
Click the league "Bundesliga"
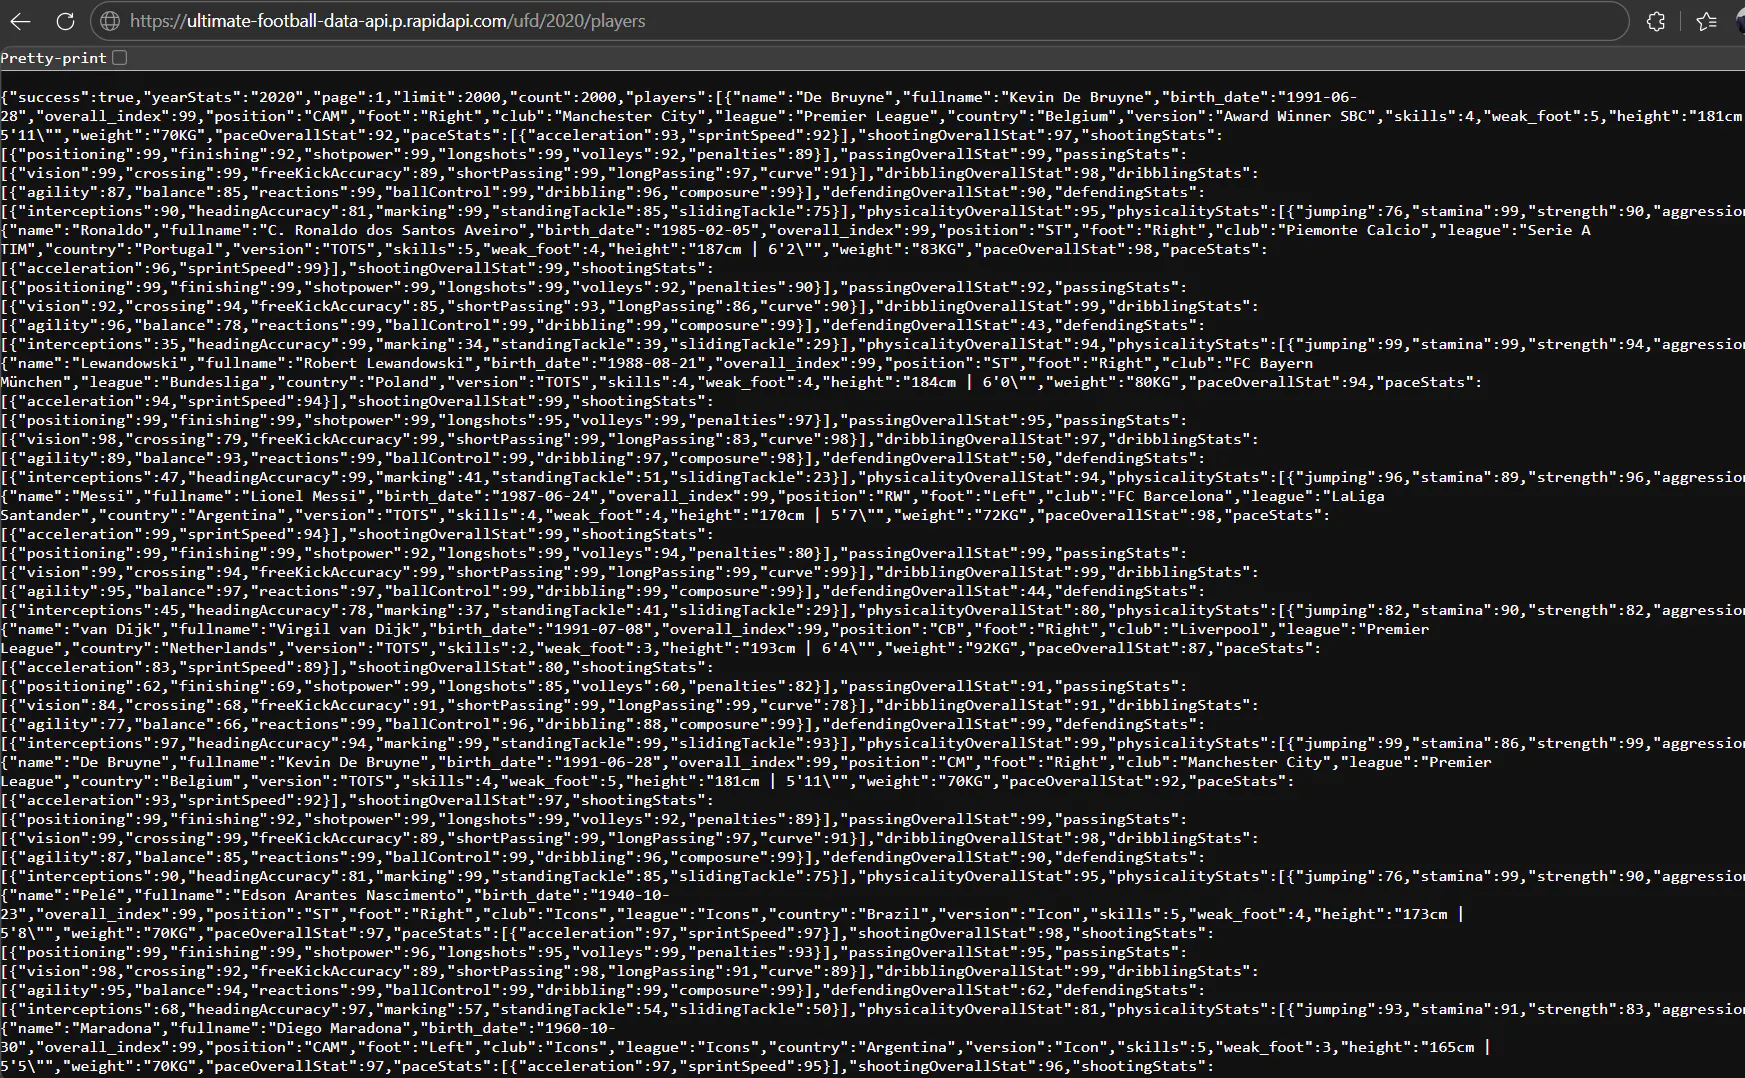pyautogui.click(x=213, y=382)
